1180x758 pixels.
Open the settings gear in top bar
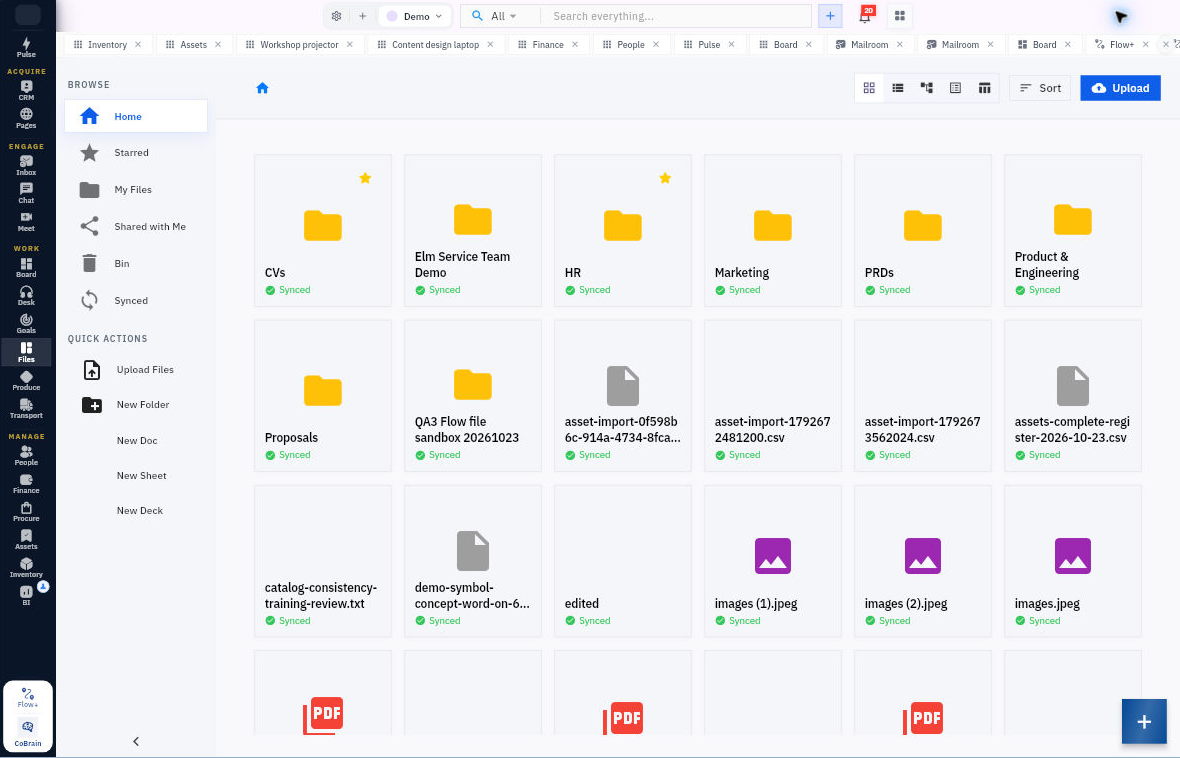point(336,16)
